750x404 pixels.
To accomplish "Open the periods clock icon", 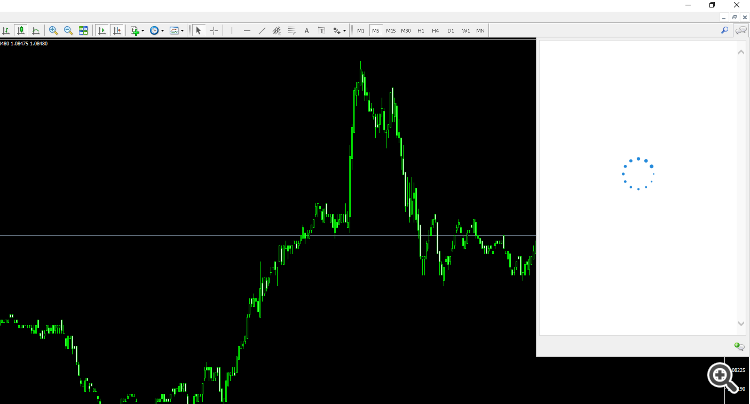I will (x=154, y=31).
